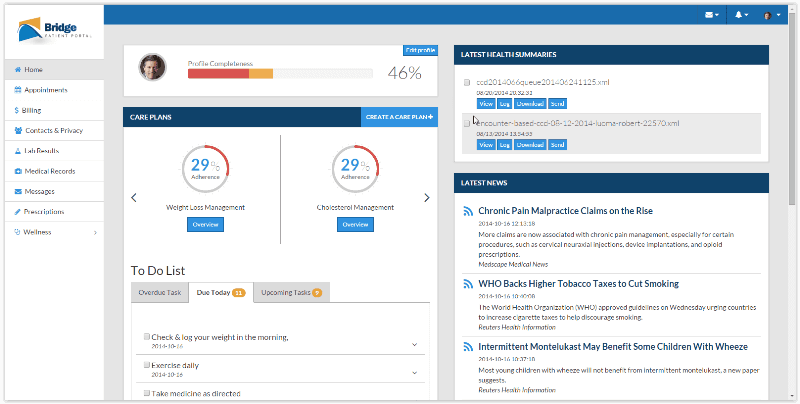Switch to the Overdue Task tab

[160, 293]
